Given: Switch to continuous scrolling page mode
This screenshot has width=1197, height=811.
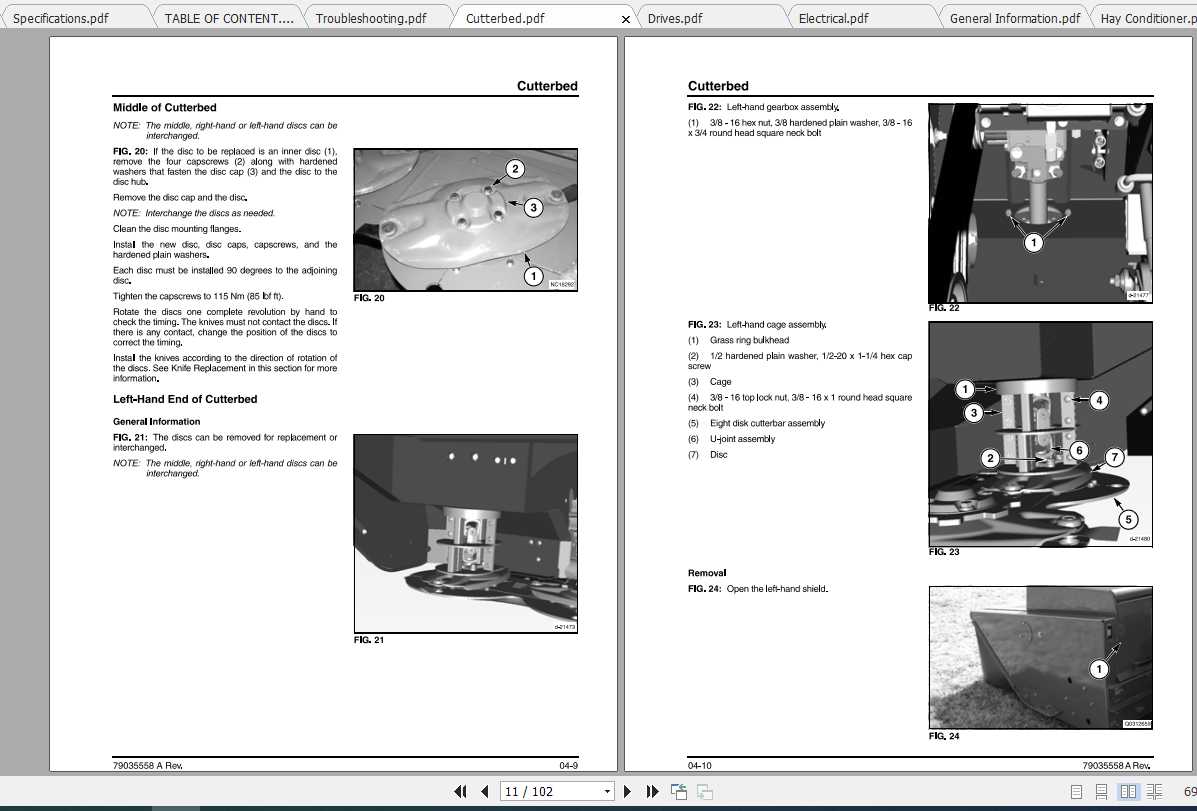Looking at the screenshot, I should point(1102,790).
